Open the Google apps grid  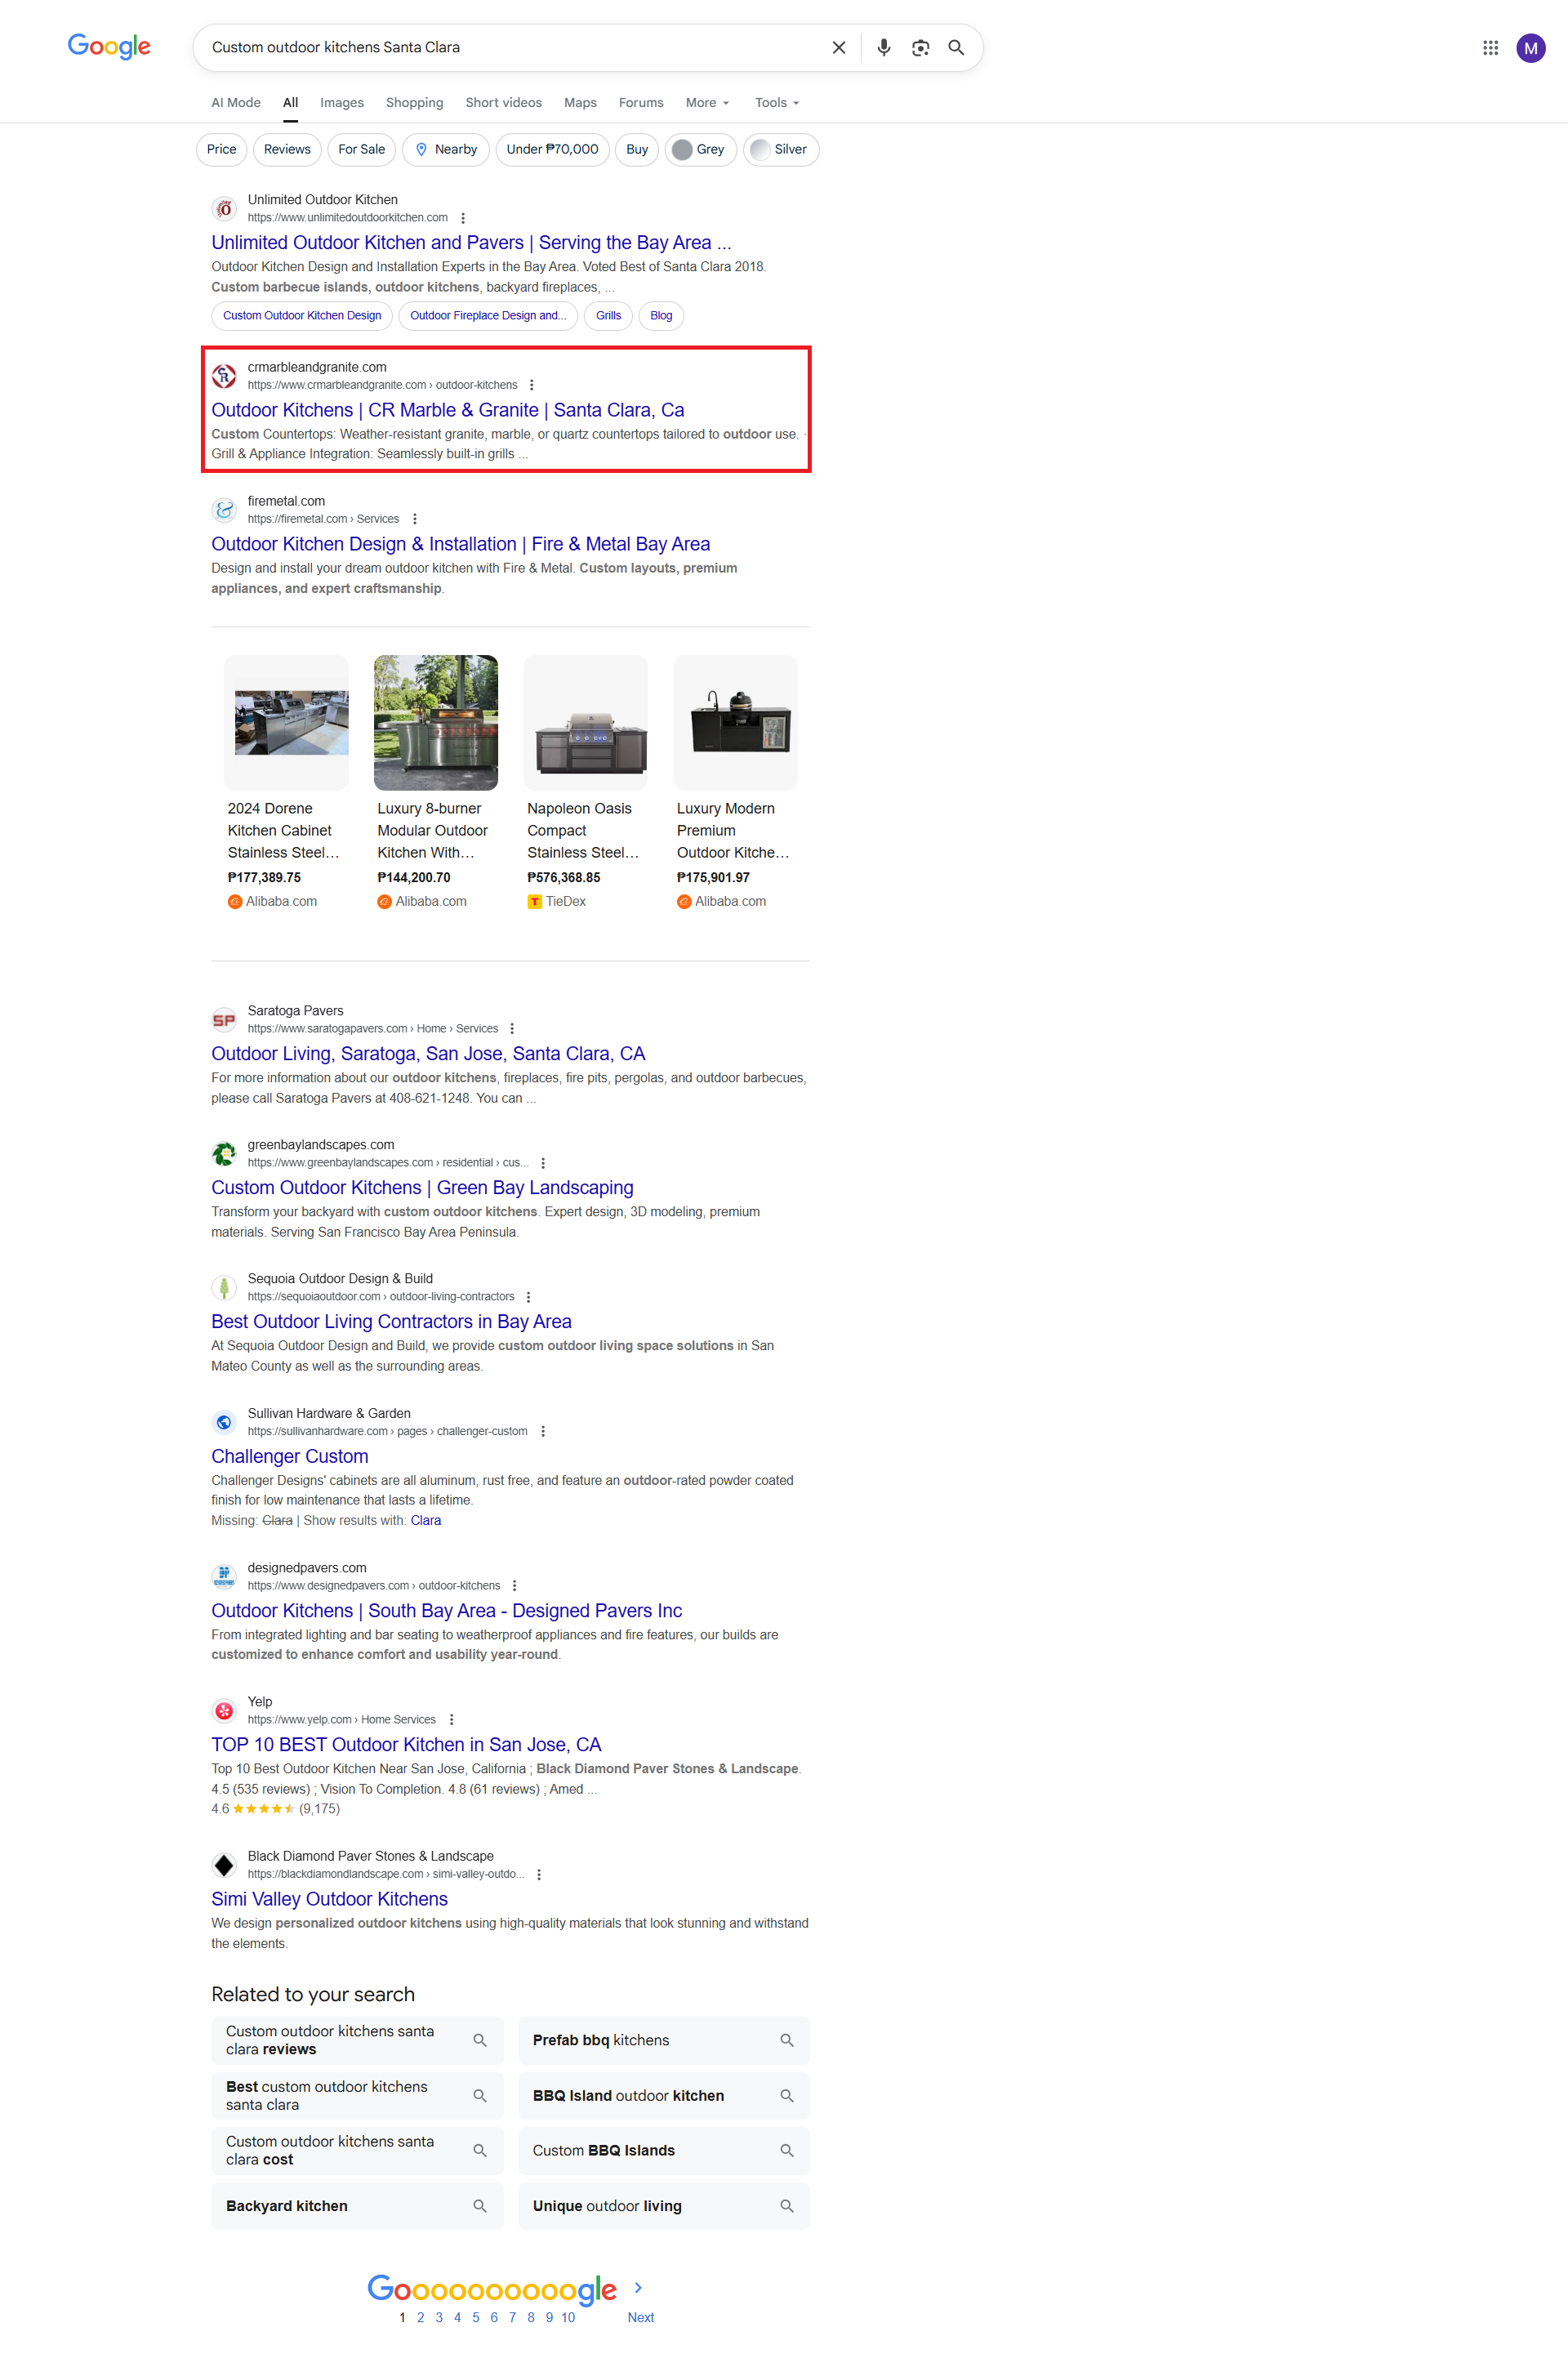(x=1490, y=47)
